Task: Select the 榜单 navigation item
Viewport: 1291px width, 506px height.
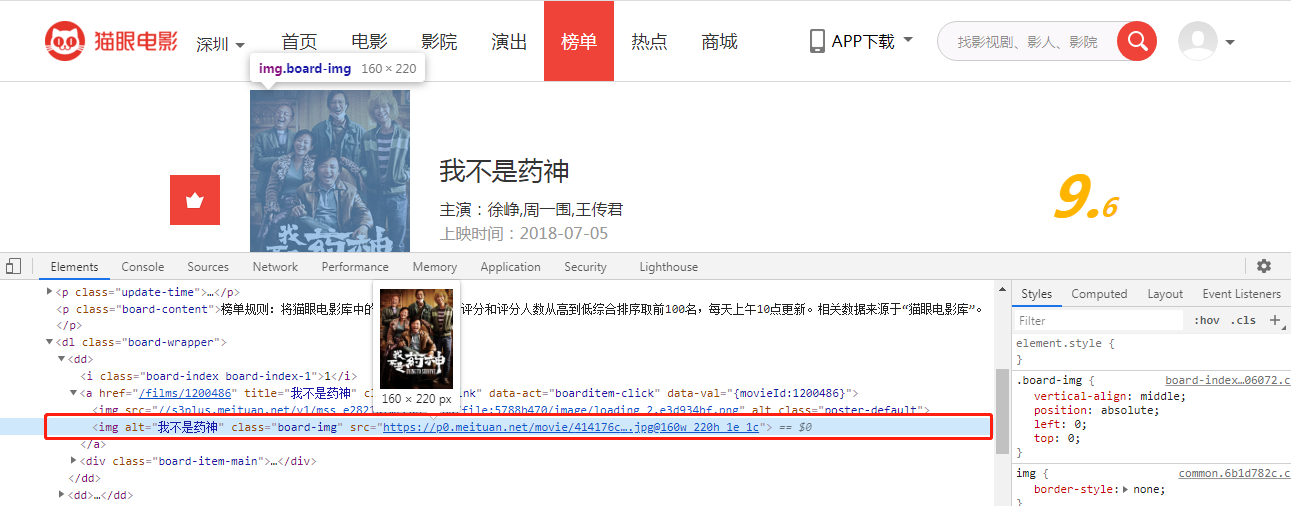Action: (x=579, y=41)
